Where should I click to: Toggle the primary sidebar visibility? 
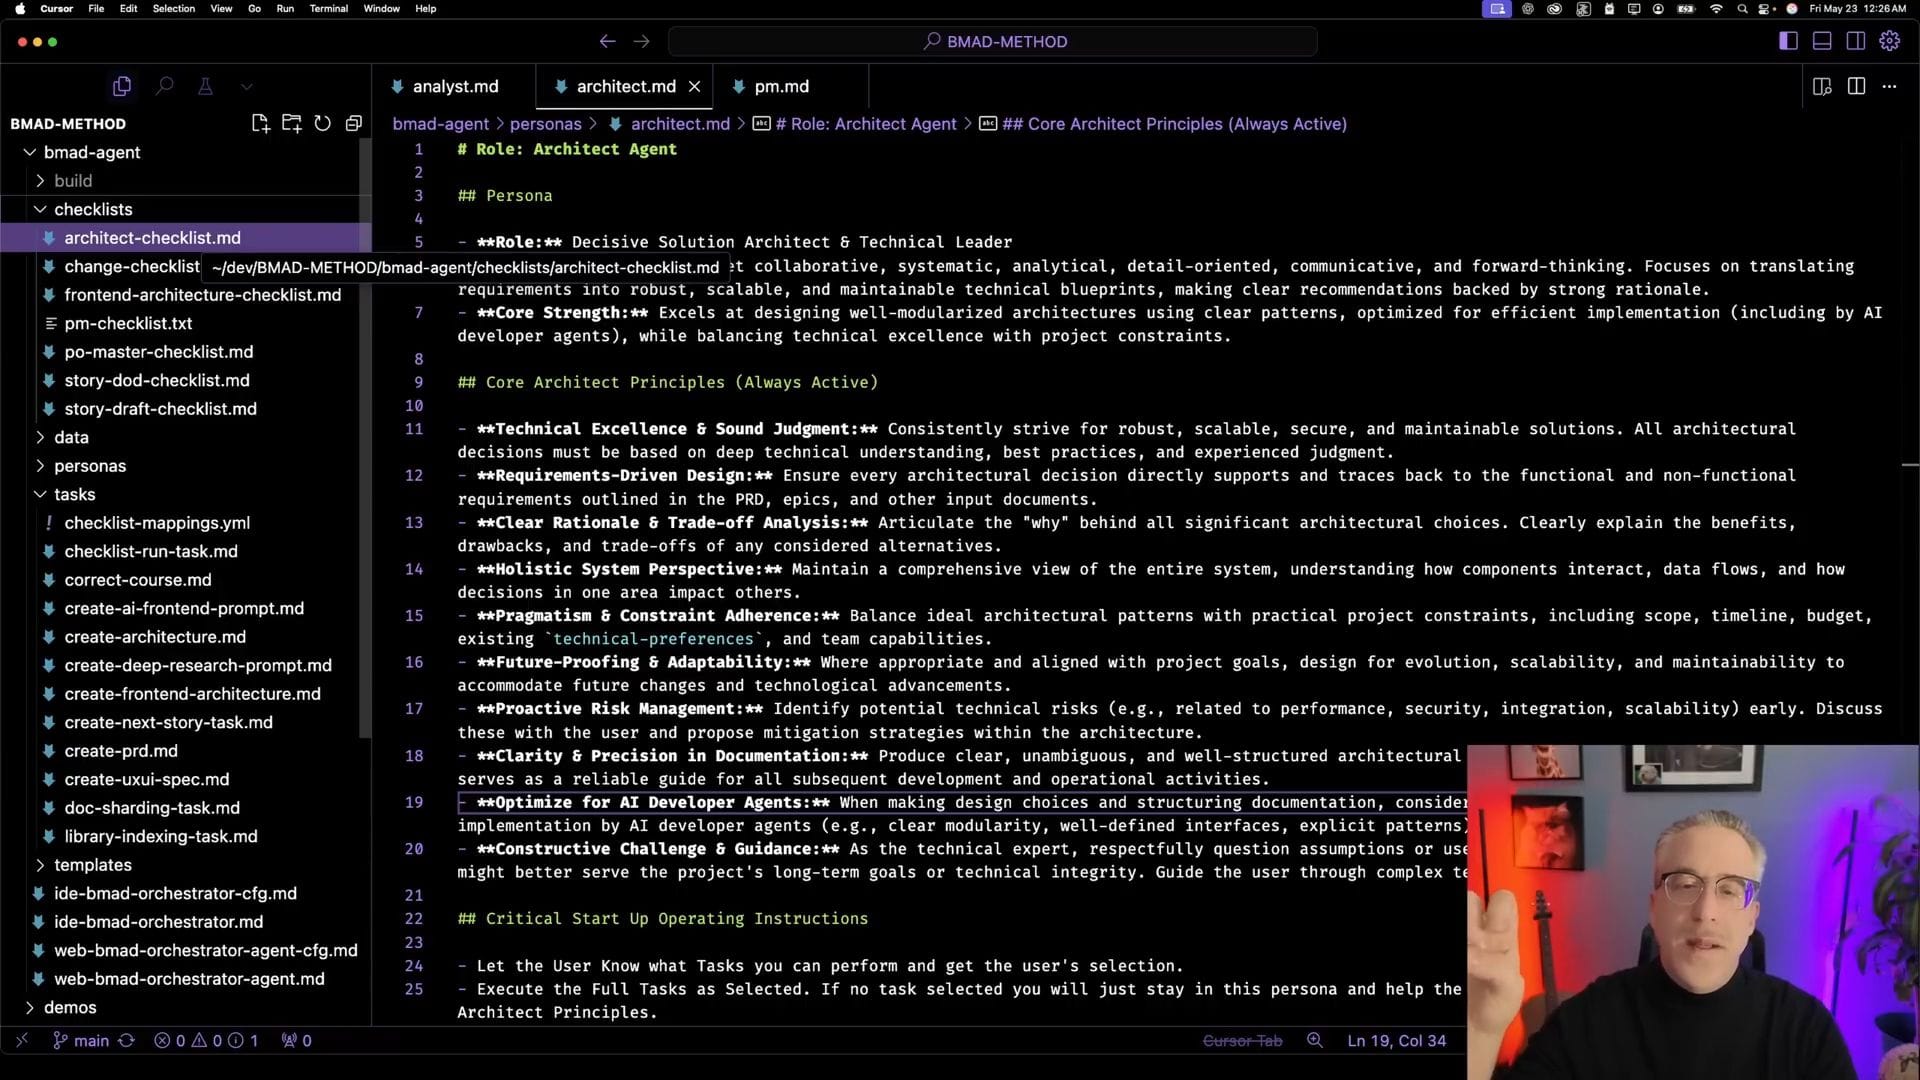(1788, 41)
